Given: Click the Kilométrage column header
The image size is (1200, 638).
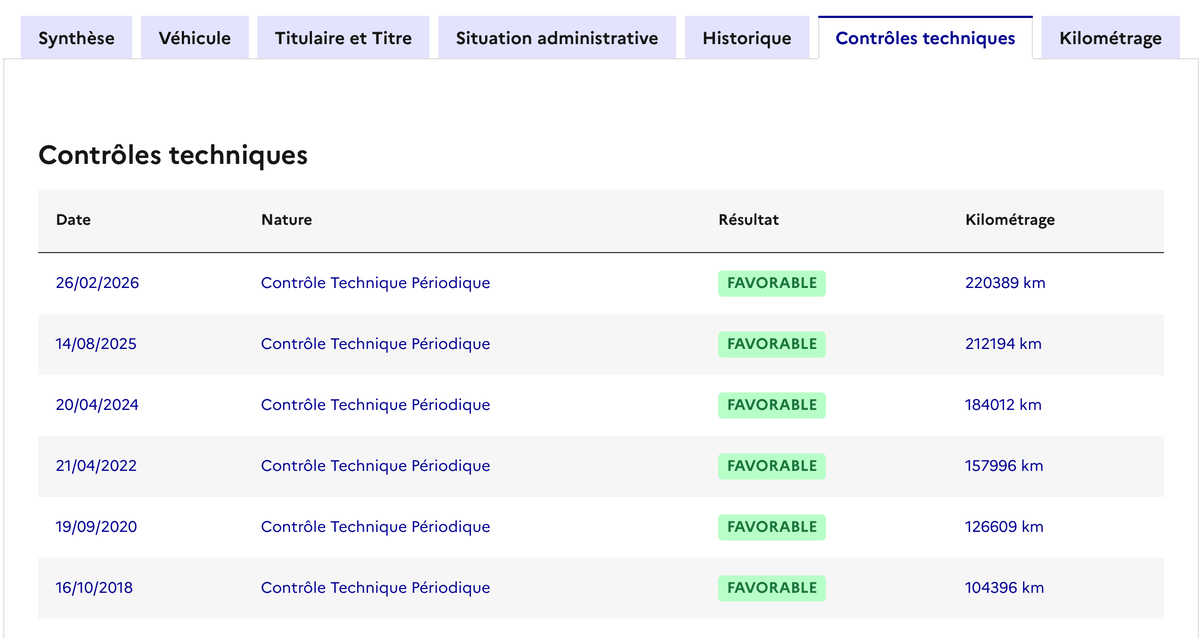Looking at the screenshot, I should pos(1010,220).
